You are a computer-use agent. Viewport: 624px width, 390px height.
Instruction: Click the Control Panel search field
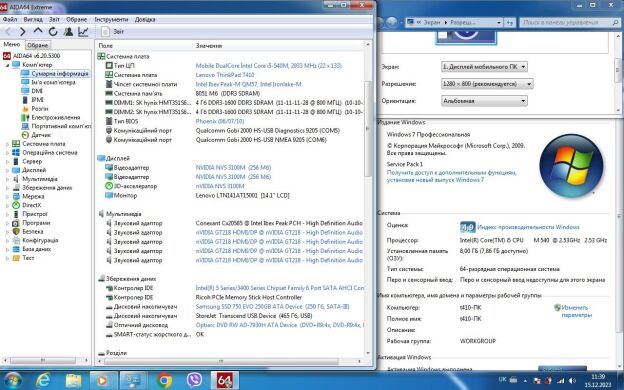point(569,22)
